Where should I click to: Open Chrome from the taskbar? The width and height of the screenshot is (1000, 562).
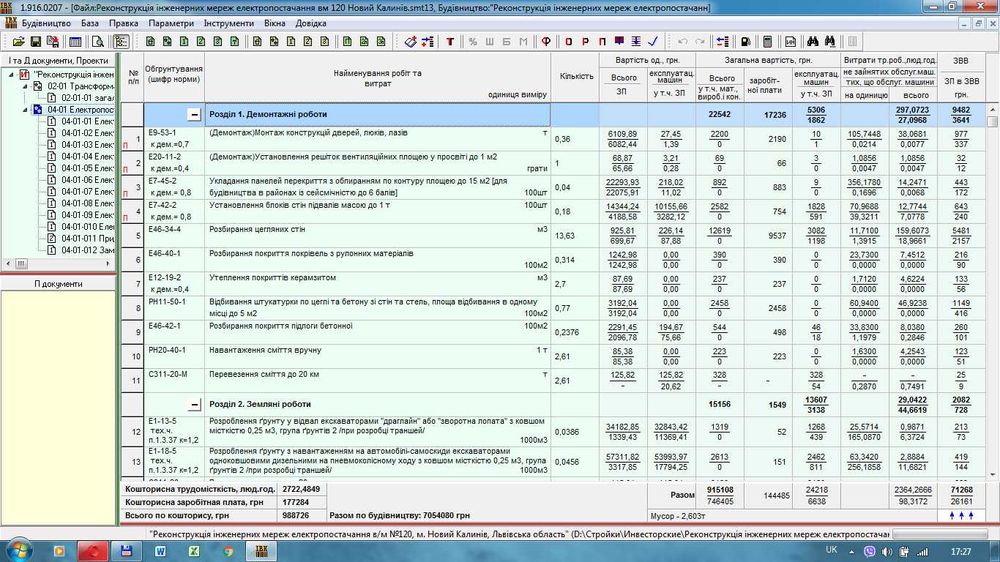(228, 551)
